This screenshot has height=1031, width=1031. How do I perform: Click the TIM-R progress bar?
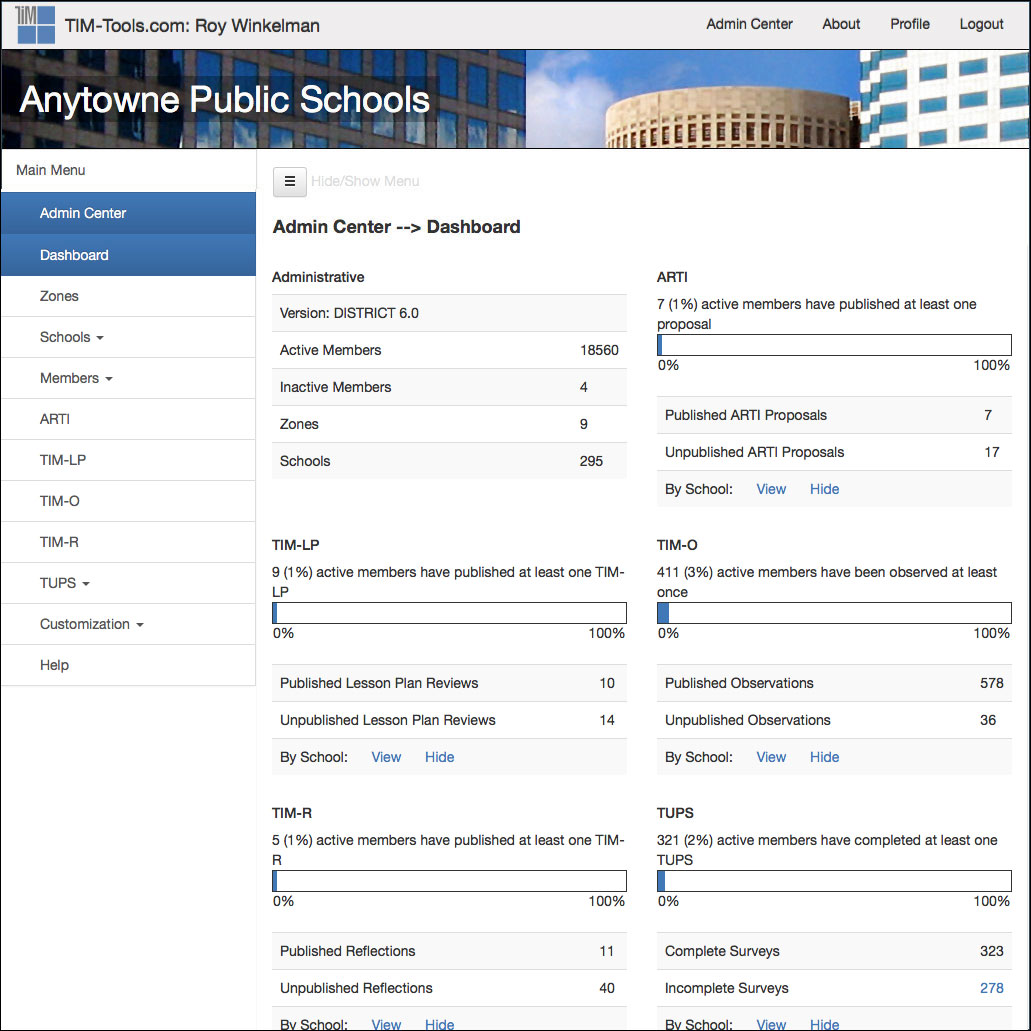click(449, 881)
